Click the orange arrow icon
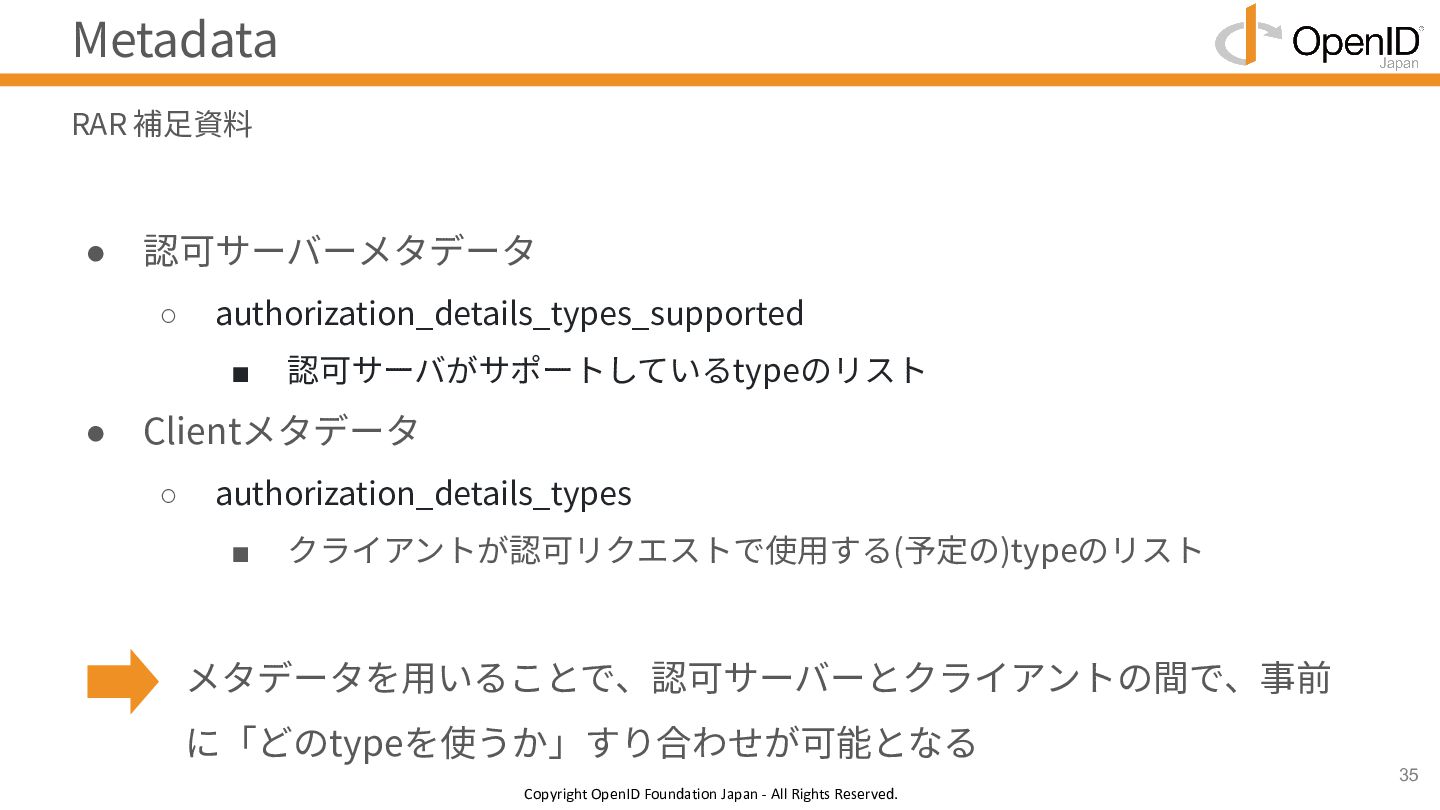1440x810 pixels. [123, 681]
